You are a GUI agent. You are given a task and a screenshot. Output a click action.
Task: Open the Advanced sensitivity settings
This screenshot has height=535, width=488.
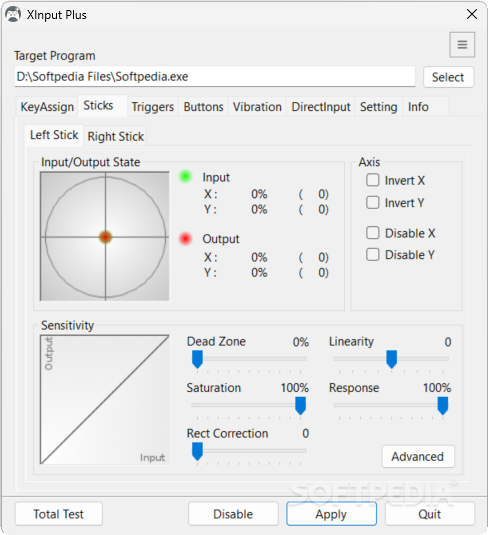click(x=418, y=457)
